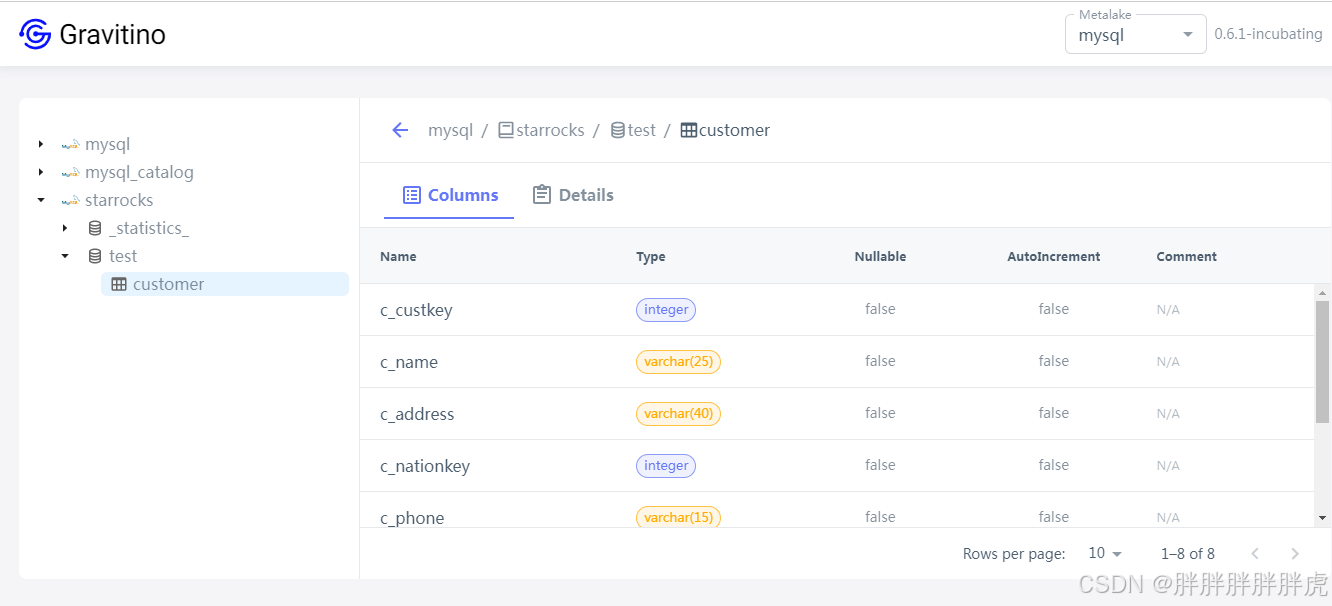Click the starrocks provider icon in tree

[x=70, y=201]
